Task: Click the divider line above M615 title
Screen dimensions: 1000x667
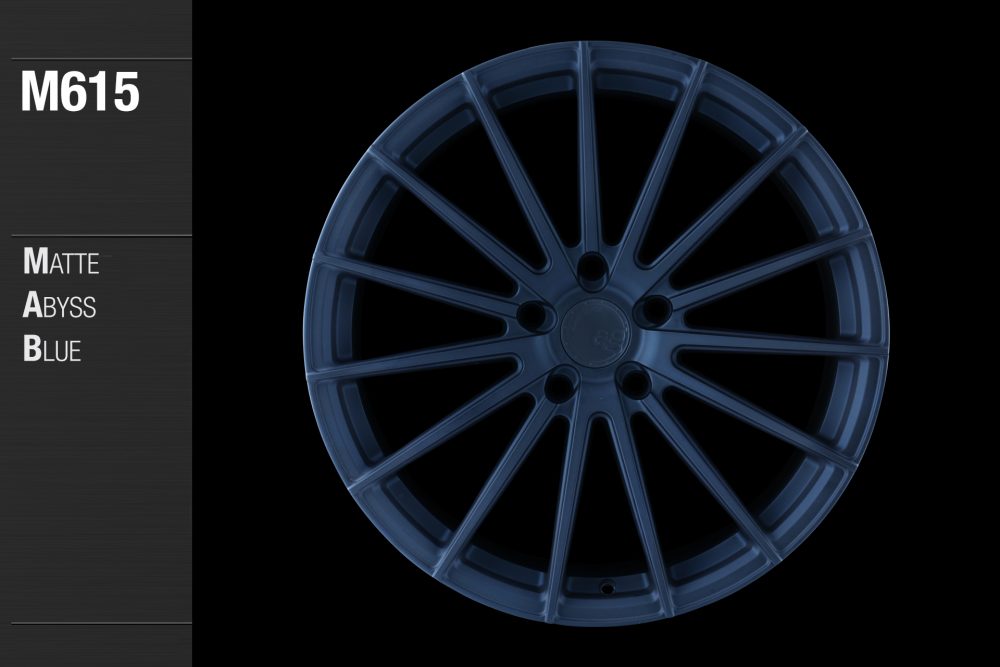Action: 96,59
